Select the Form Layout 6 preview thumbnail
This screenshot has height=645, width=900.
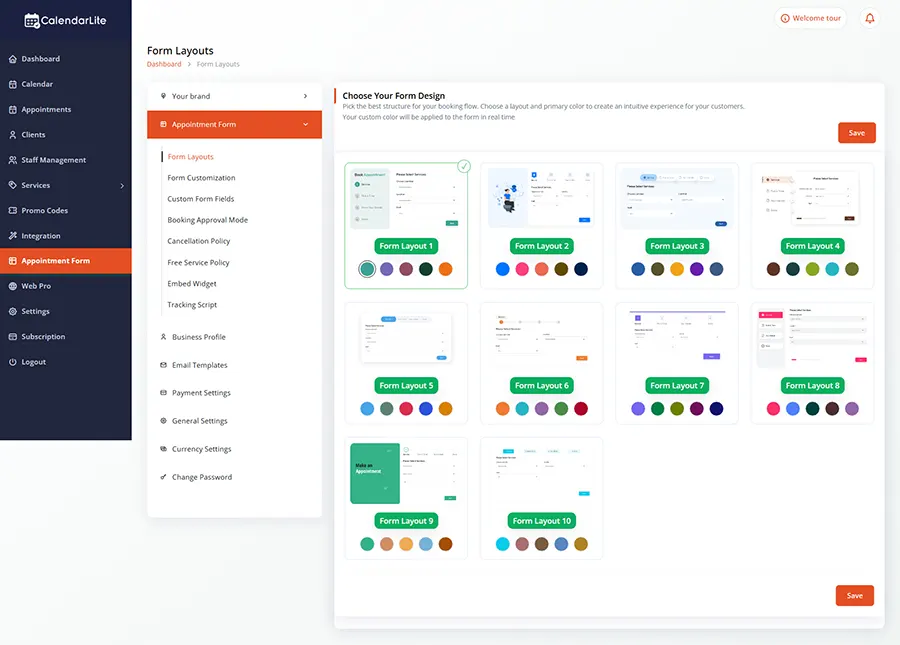[542, 339]
